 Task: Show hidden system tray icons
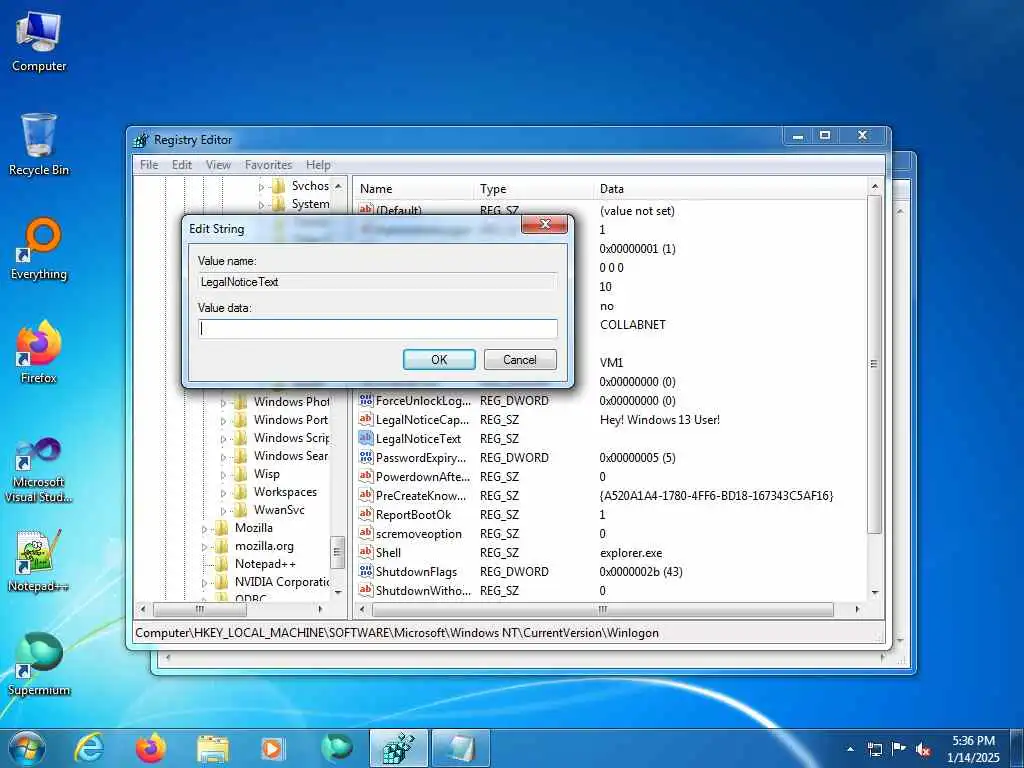(850, 749)
